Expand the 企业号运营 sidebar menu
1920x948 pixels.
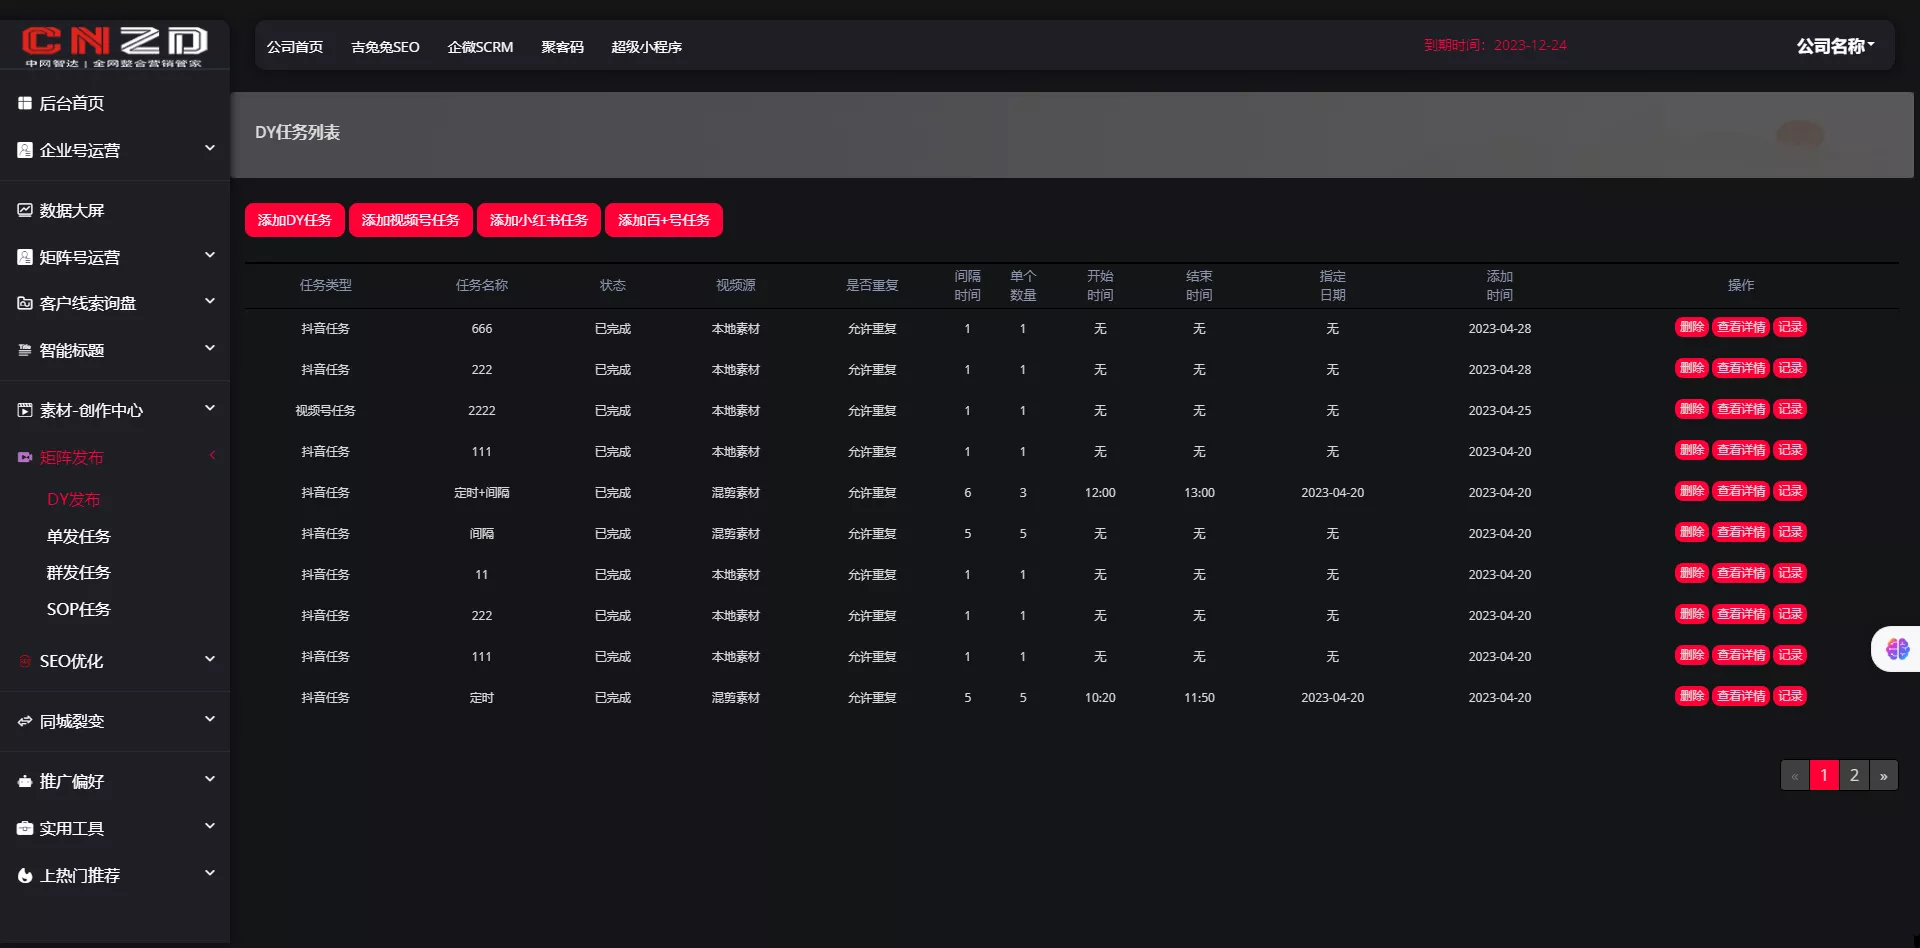click(x=210, y=149)
